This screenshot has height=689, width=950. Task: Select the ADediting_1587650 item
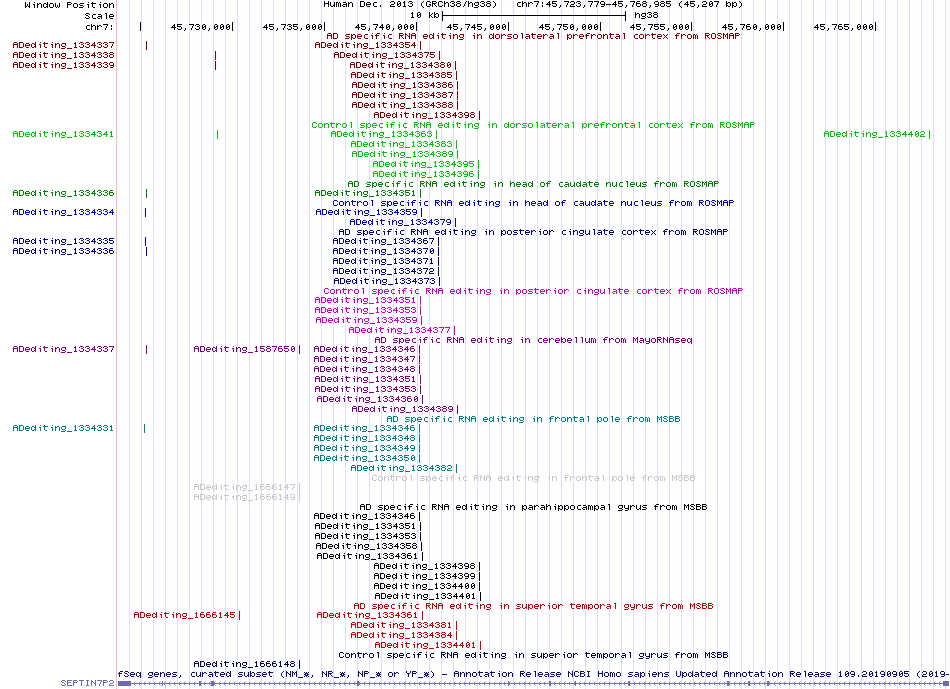[245, 350]
